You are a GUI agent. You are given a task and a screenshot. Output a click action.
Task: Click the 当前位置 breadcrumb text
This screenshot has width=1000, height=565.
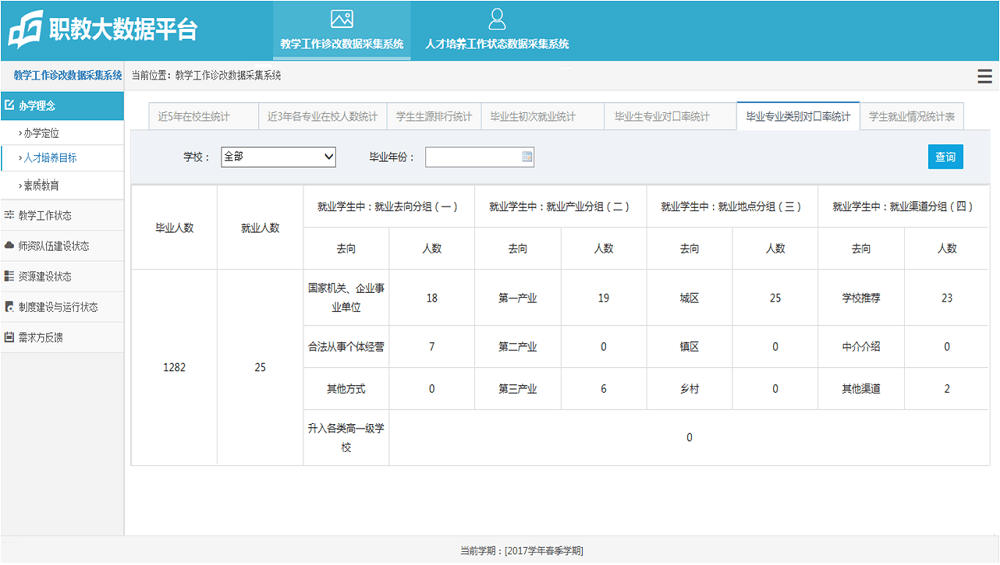pyautogui.click(x=206, y=75)
